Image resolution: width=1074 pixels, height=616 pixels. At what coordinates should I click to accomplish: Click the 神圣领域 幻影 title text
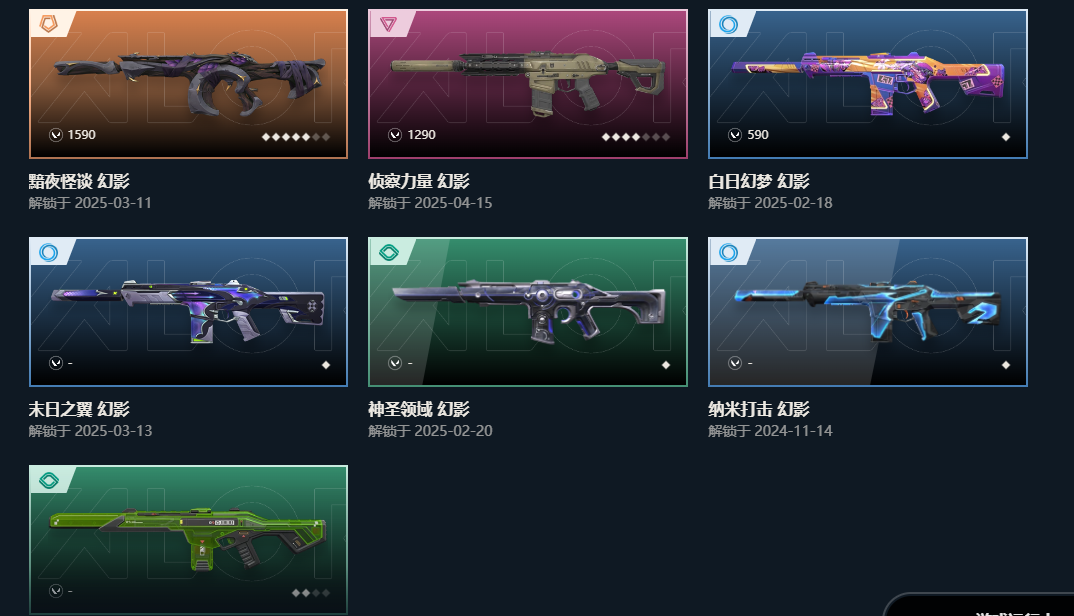pyautogui.click(x=419, y=409)
